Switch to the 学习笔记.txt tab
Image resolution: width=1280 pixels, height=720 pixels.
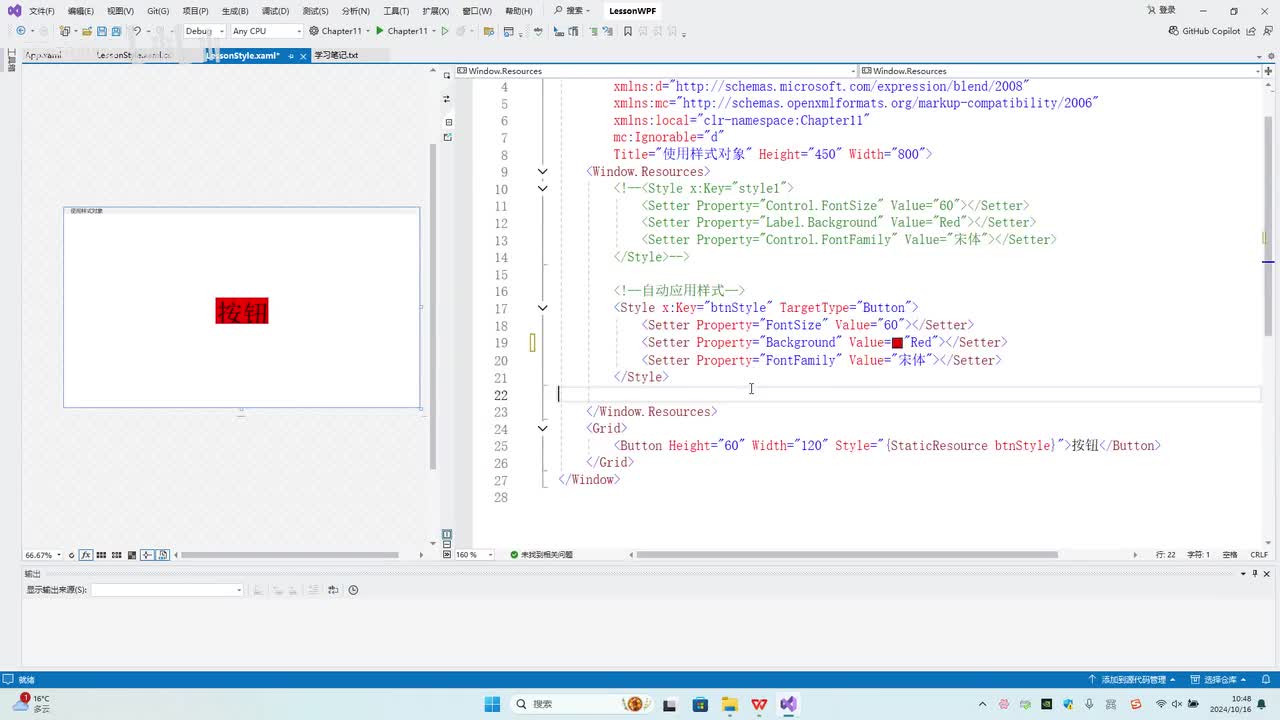click(x=336, y=56)
